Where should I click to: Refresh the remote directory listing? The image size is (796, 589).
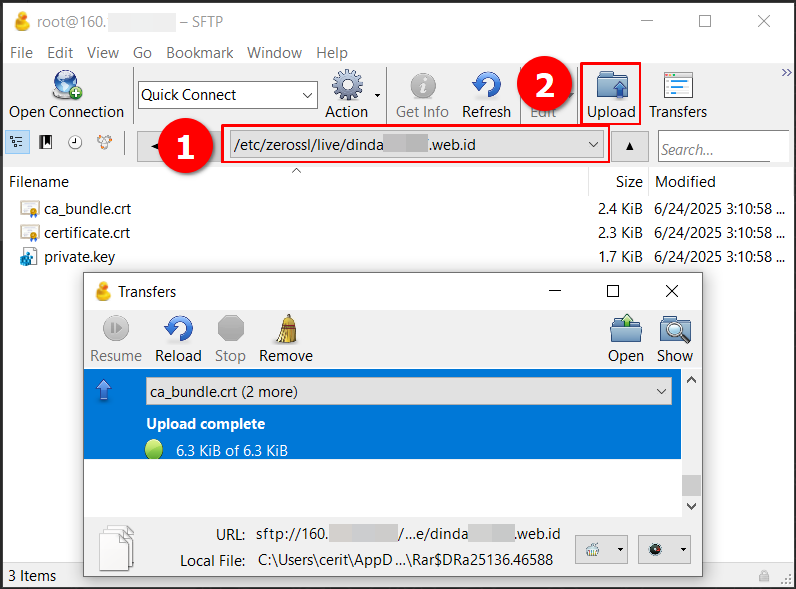(486, 95)
